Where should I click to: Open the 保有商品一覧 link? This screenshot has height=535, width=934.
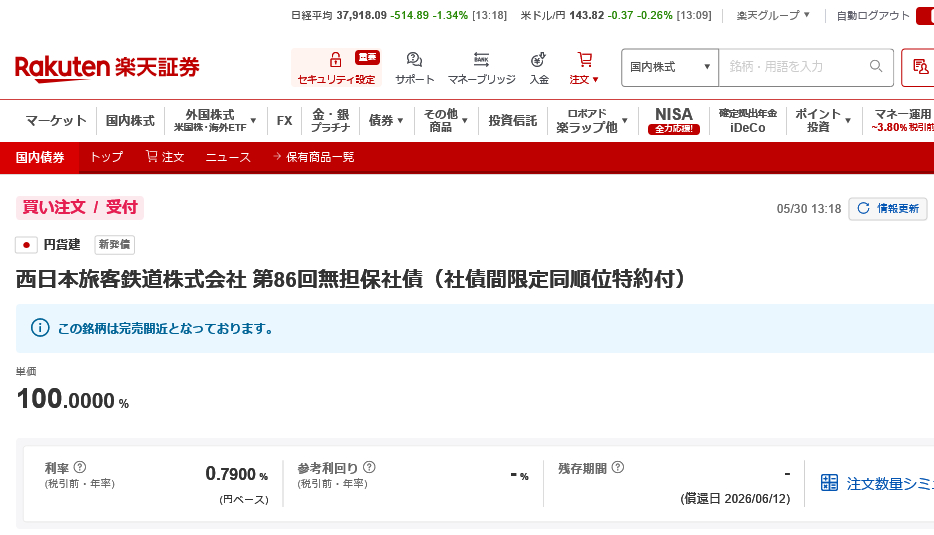pyautogui.click(x=314, y=157)
